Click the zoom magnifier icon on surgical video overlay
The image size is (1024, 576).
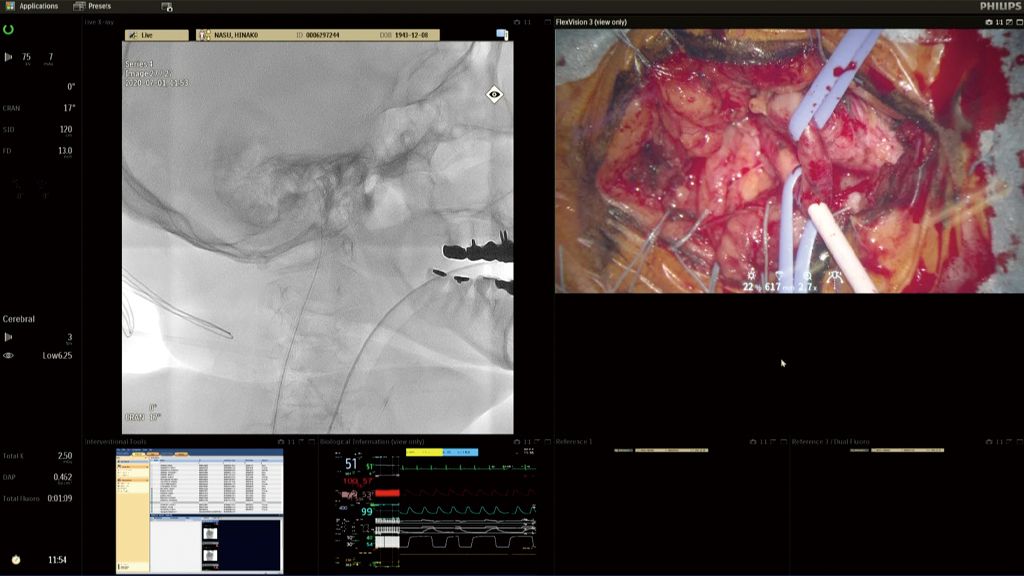(807, 276)
